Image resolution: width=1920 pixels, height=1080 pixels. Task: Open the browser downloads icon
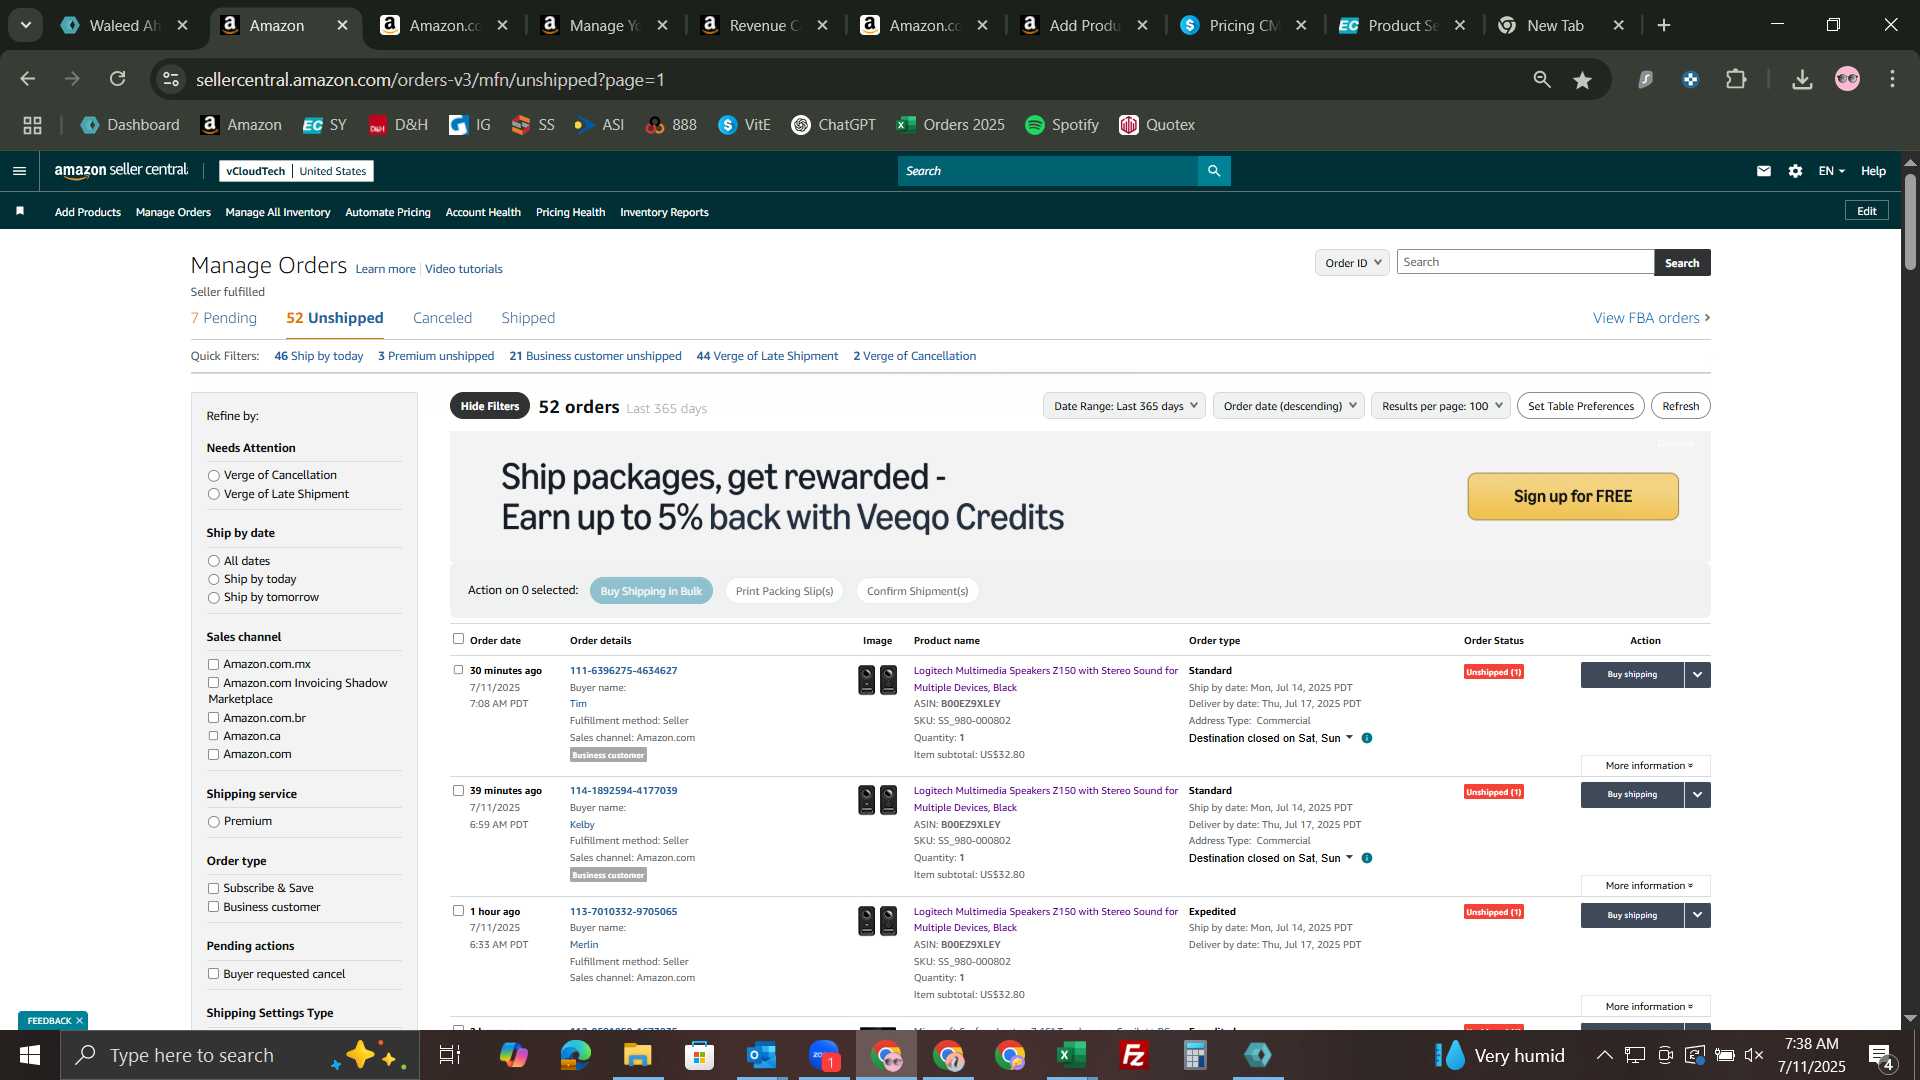(x=1802, y=80)
